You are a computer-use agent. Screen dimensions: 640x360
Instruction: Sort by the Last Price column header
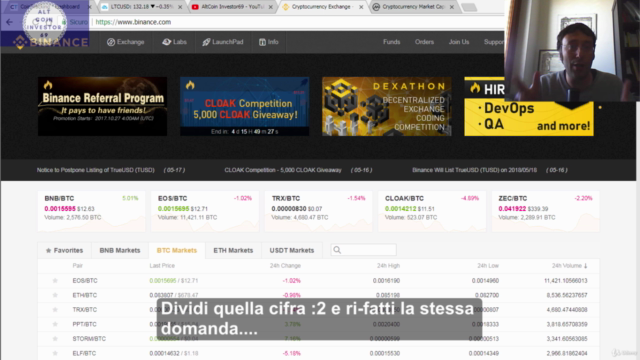pos(162,266)
